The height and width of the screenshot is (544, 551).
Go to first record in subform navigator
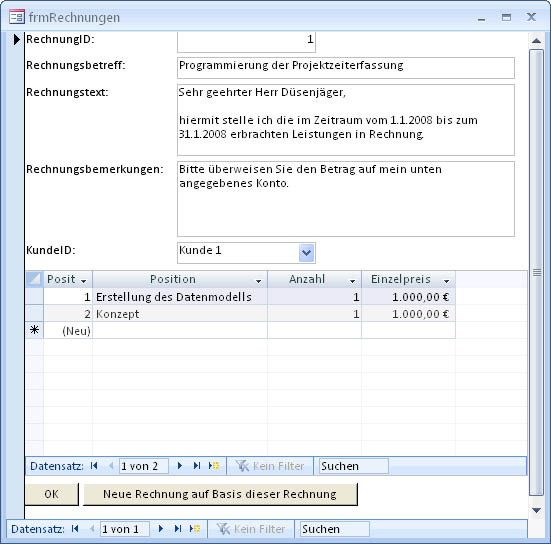94,466
